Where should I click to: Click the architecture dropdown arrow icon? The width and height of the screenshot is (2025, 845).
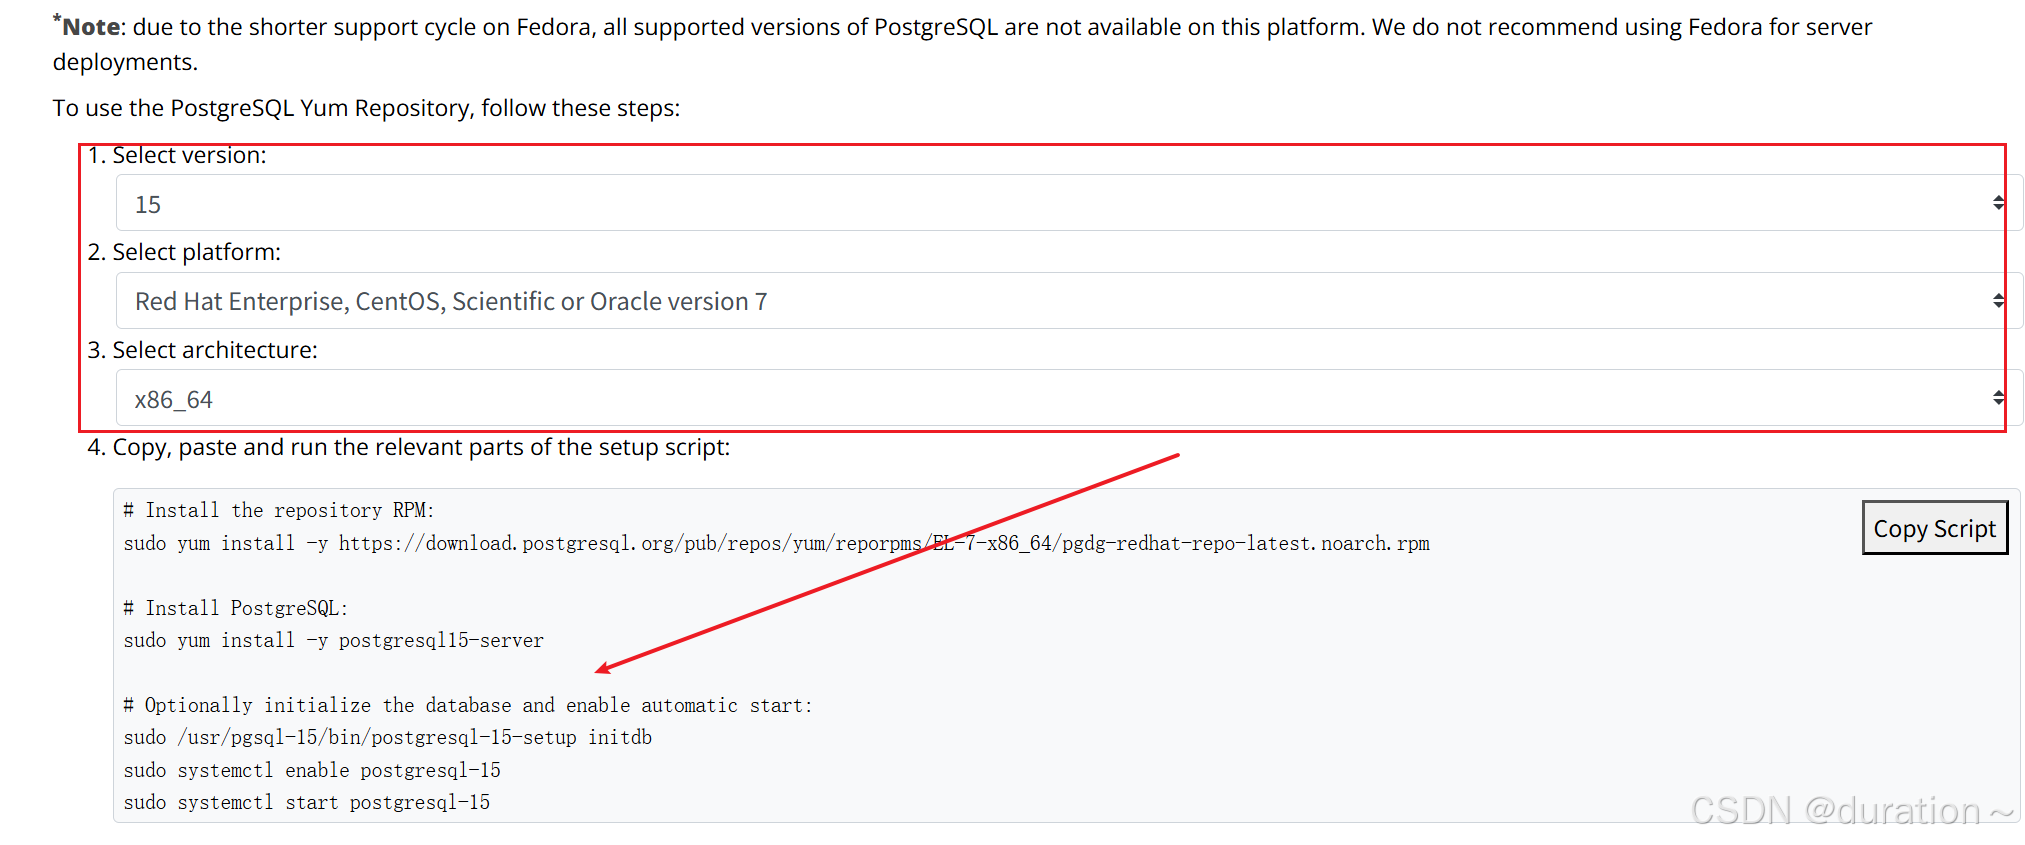tap(1998, 398)
